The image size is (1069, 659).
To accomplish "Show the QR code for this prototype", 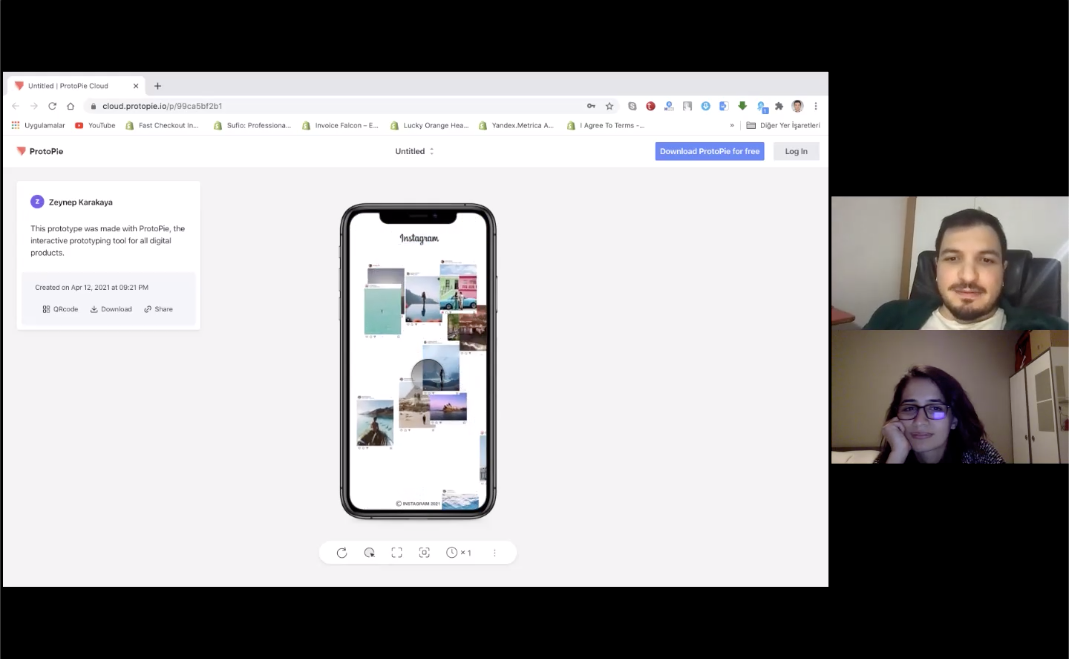I will [60, 309].
